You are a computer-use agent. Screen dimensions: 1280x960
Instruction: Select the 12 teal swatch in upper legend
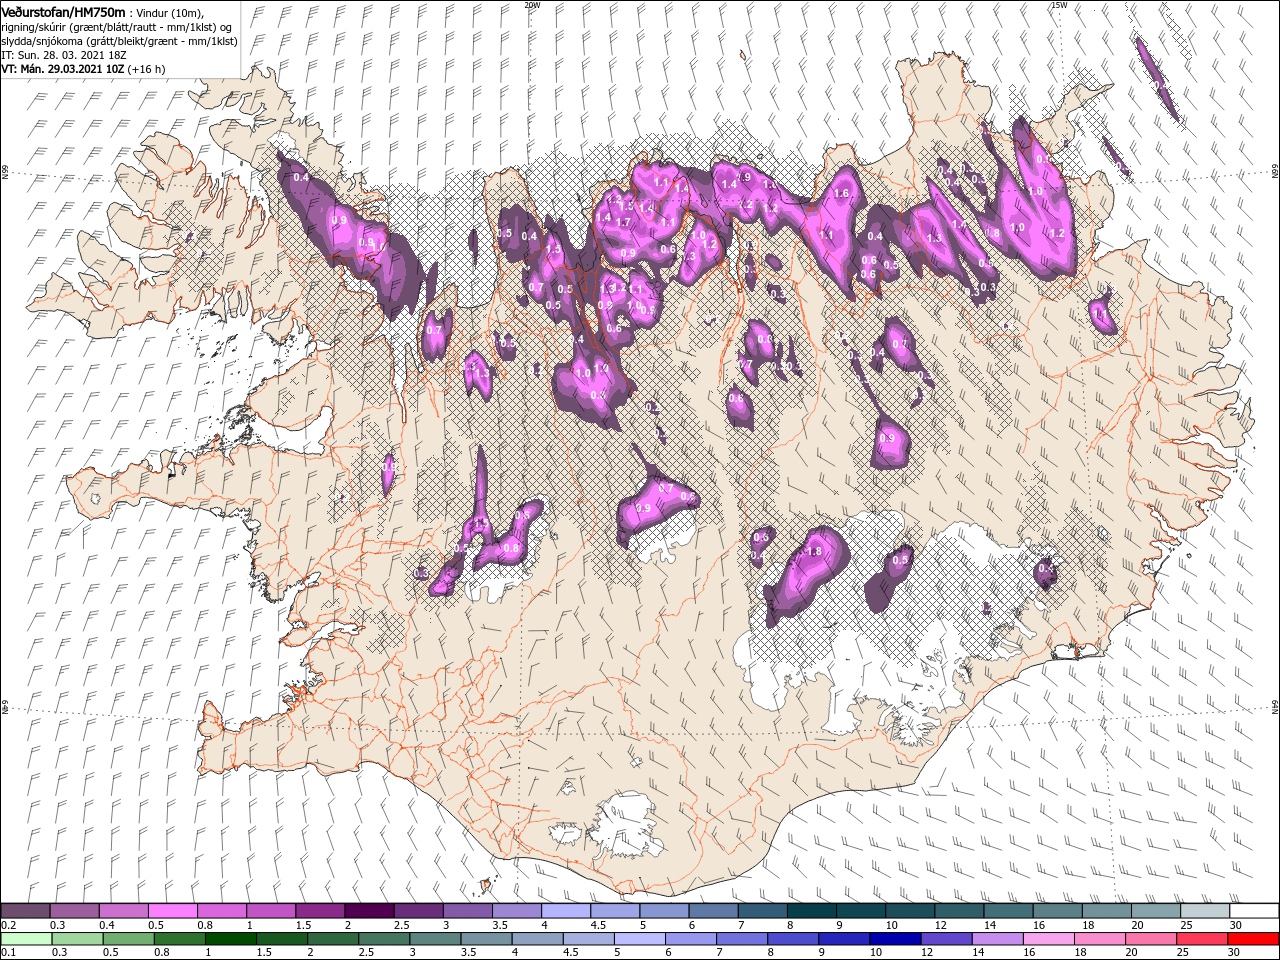tap(959, 911)
